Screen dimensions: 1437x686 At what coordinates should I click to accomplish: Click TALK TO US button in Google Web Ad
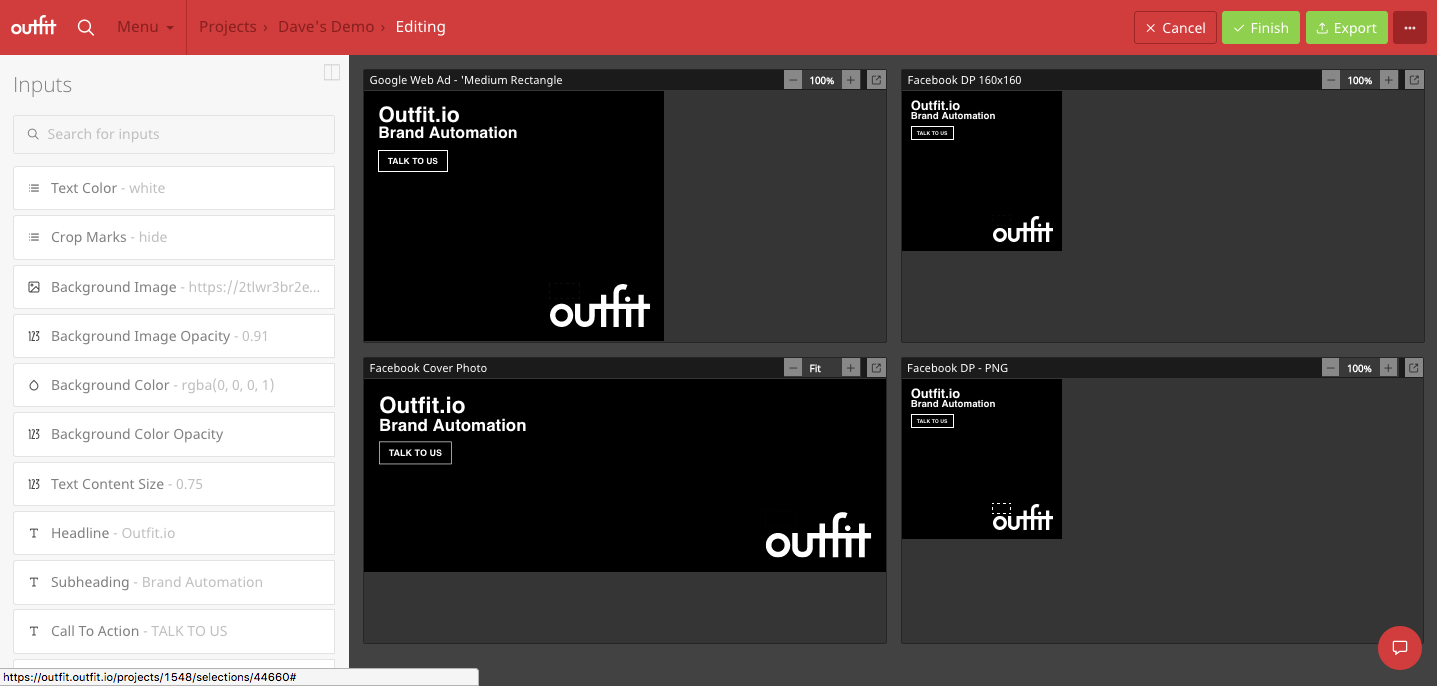(413, 161)
